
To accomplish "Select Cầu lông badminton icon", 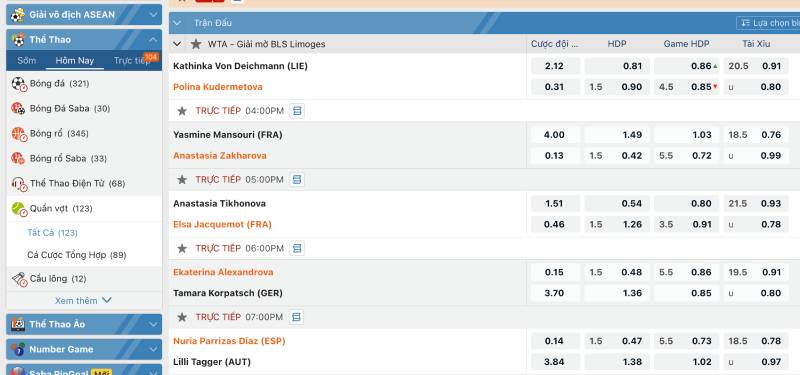I will [x=19, y=279].
